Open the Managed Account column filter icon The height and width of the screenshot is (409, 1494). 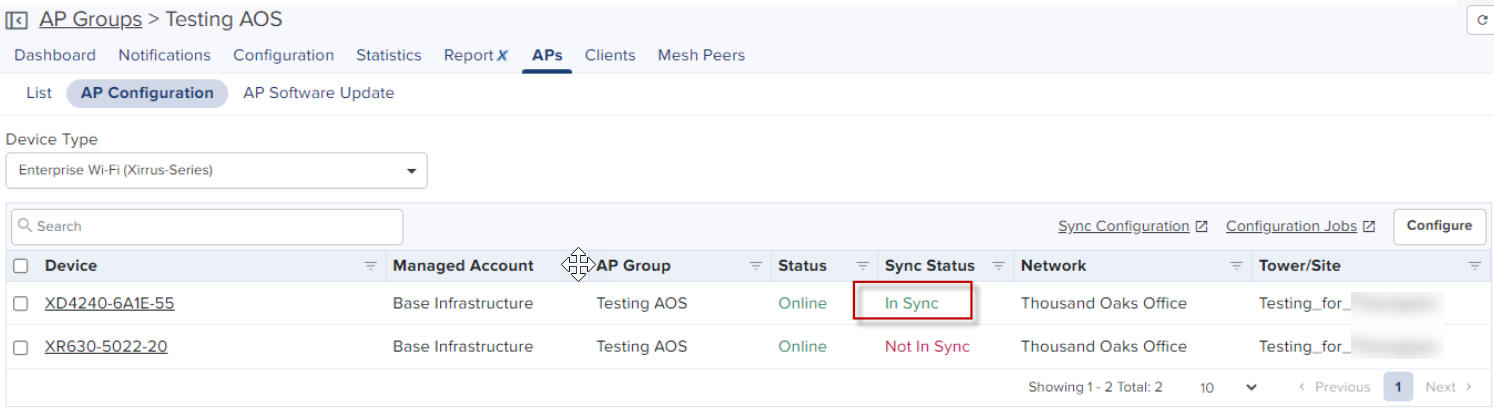[578, 266]
